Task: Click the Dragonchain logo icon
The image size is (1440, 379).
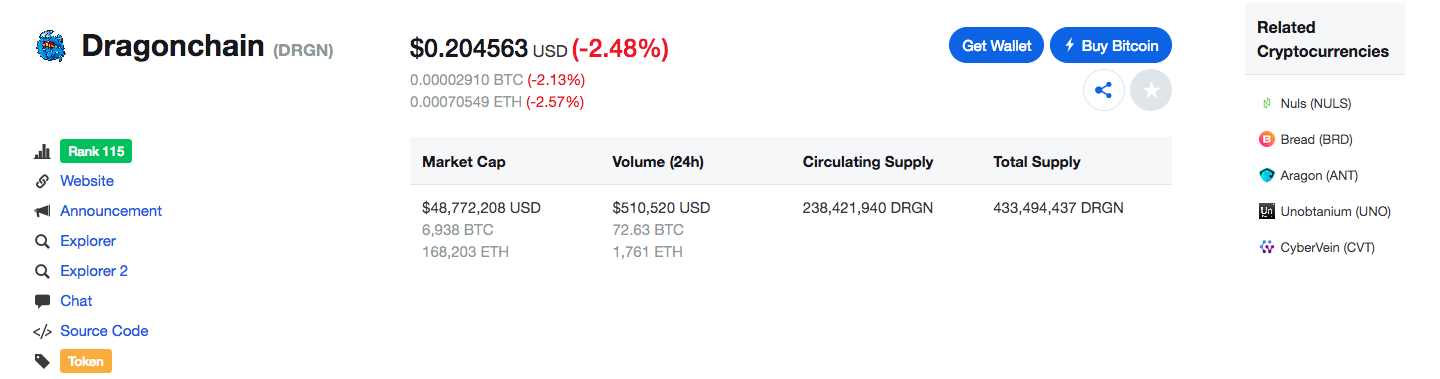Action: [x=50, y=46]
